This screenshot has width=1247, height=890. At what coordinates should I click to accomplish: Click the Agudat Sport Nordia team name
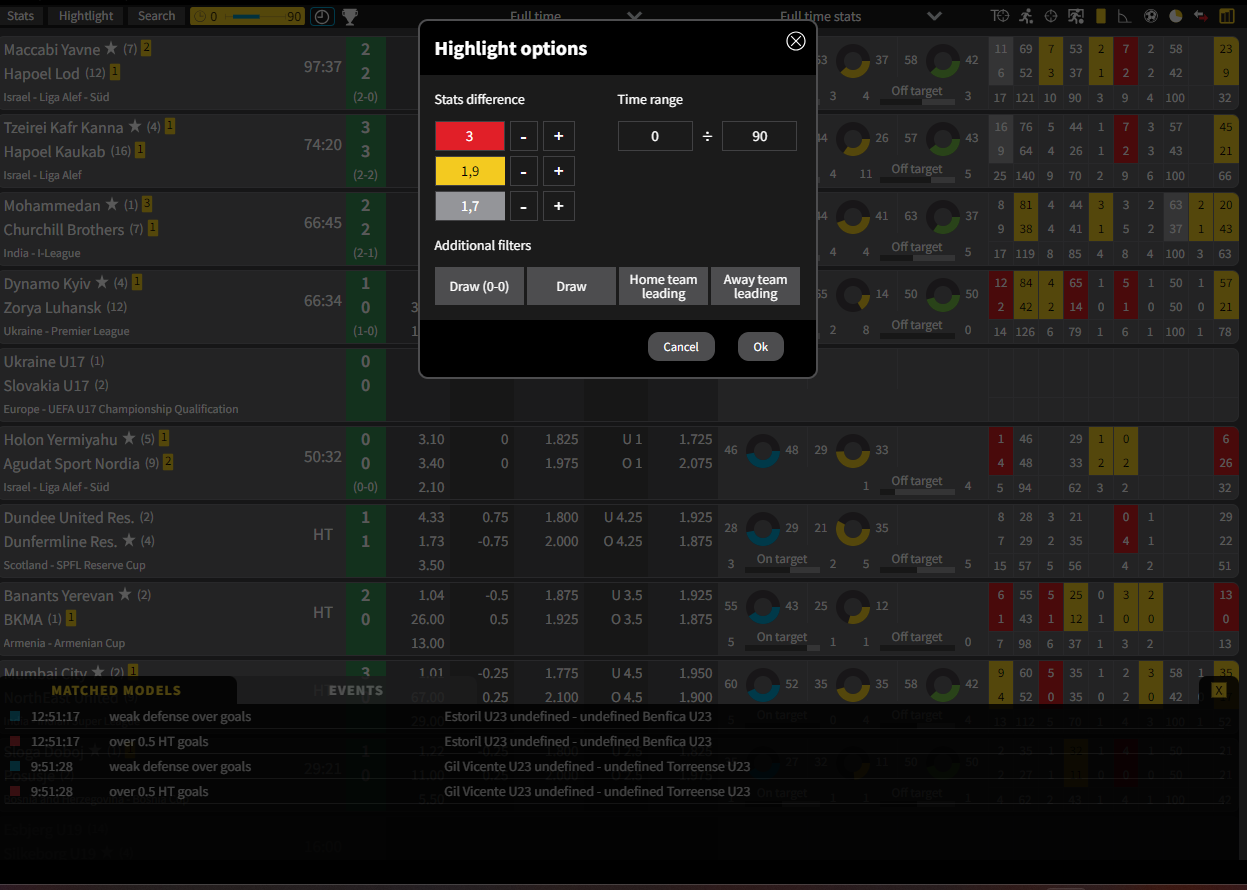coord(73,463)
